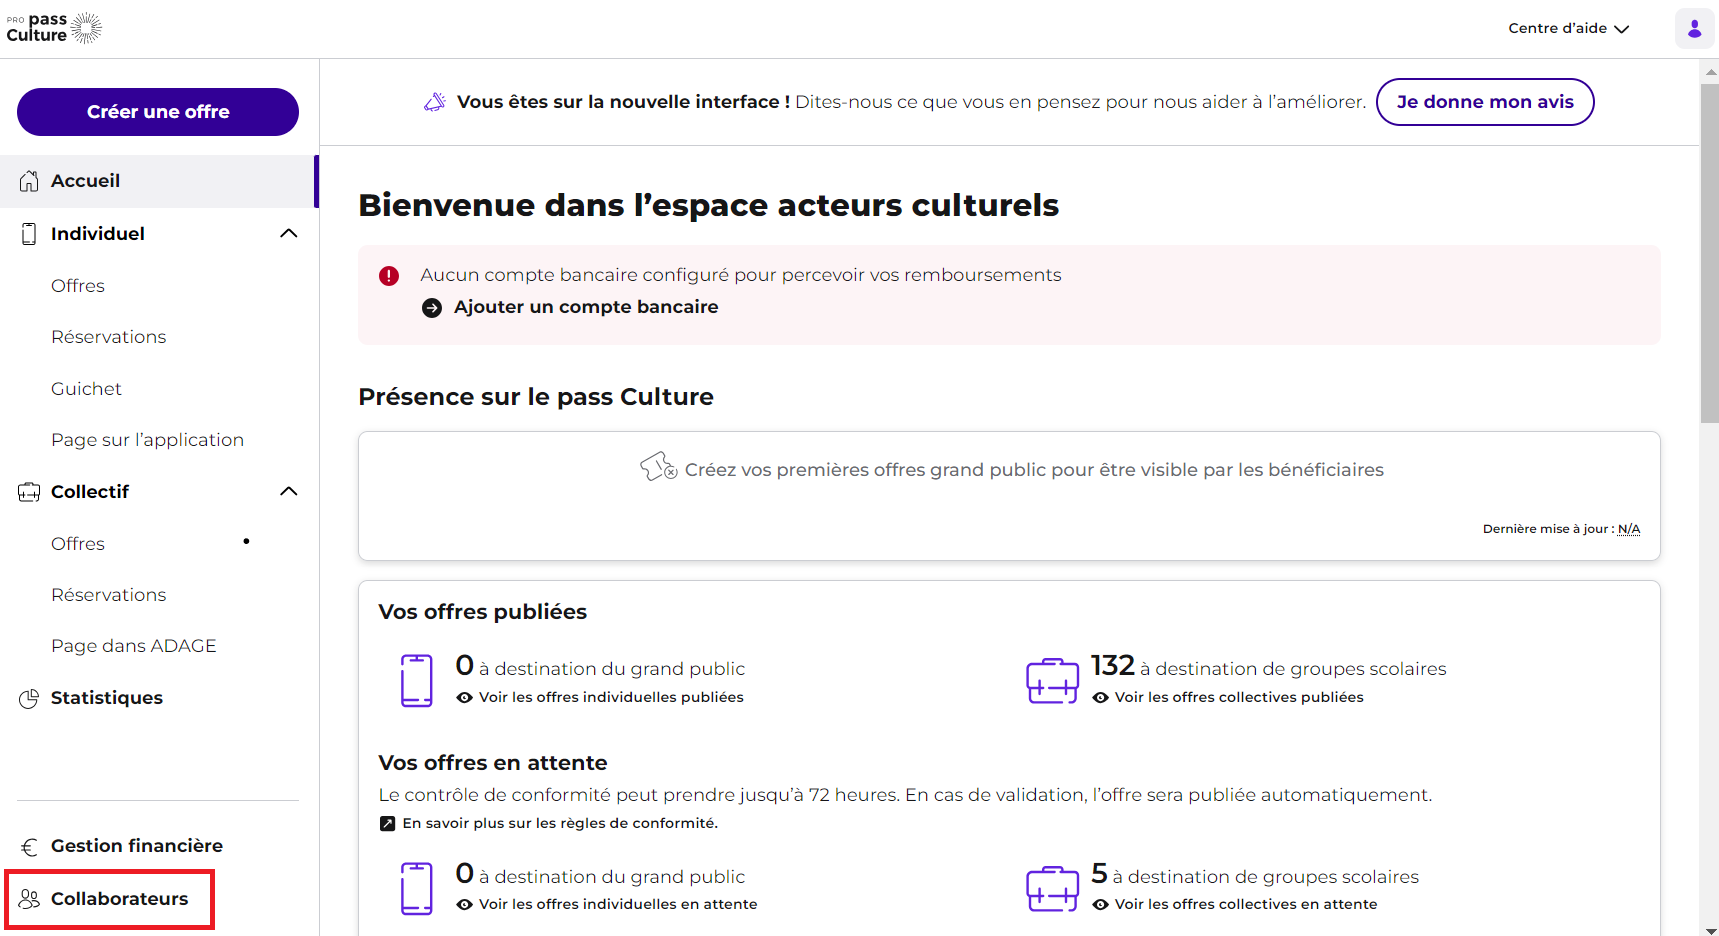The height and width of the screenshot is (936, 1719).
Task: Open Offres under Collectif
Action: point(78,544)
